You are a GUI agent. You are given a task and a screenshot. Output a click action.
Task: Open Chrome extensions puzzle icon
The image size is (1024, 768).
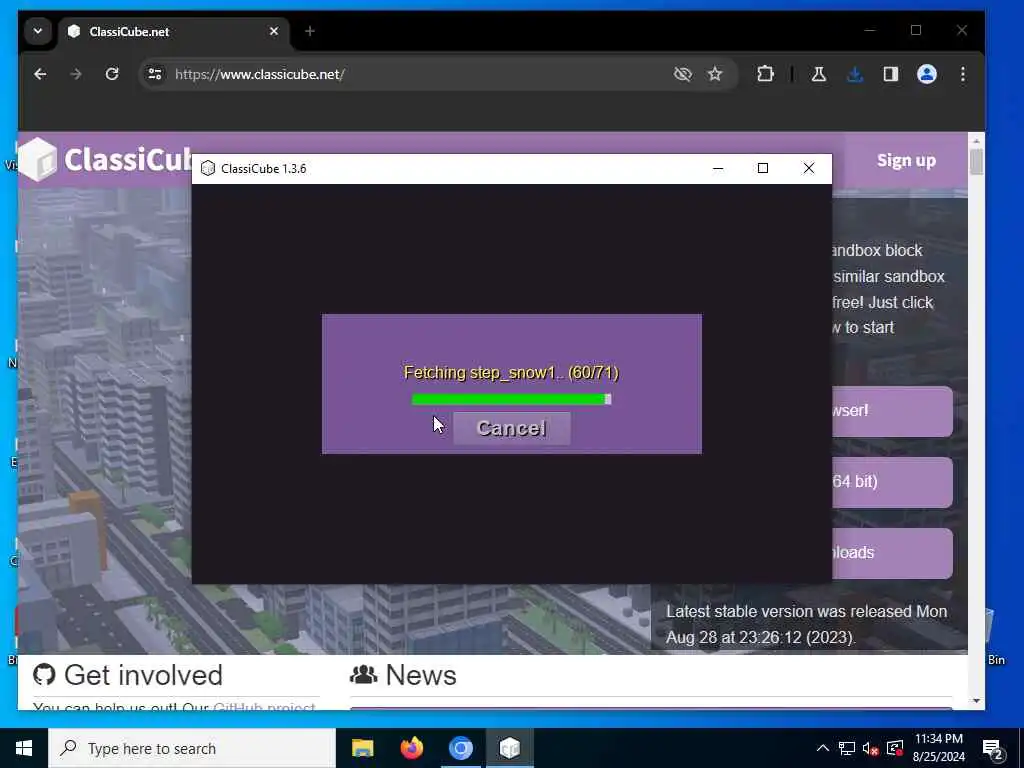(x=765, y=74)
